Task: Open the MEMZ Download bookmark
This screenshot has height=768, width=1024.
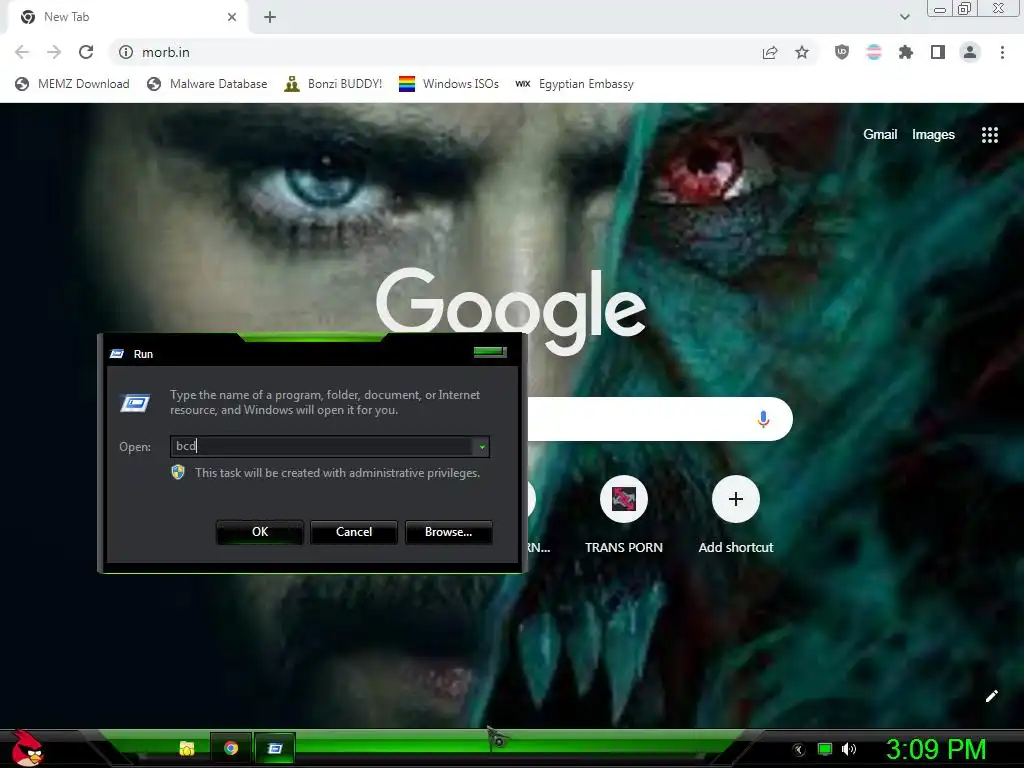Action: pyautogui.click(x=72, y=84)
